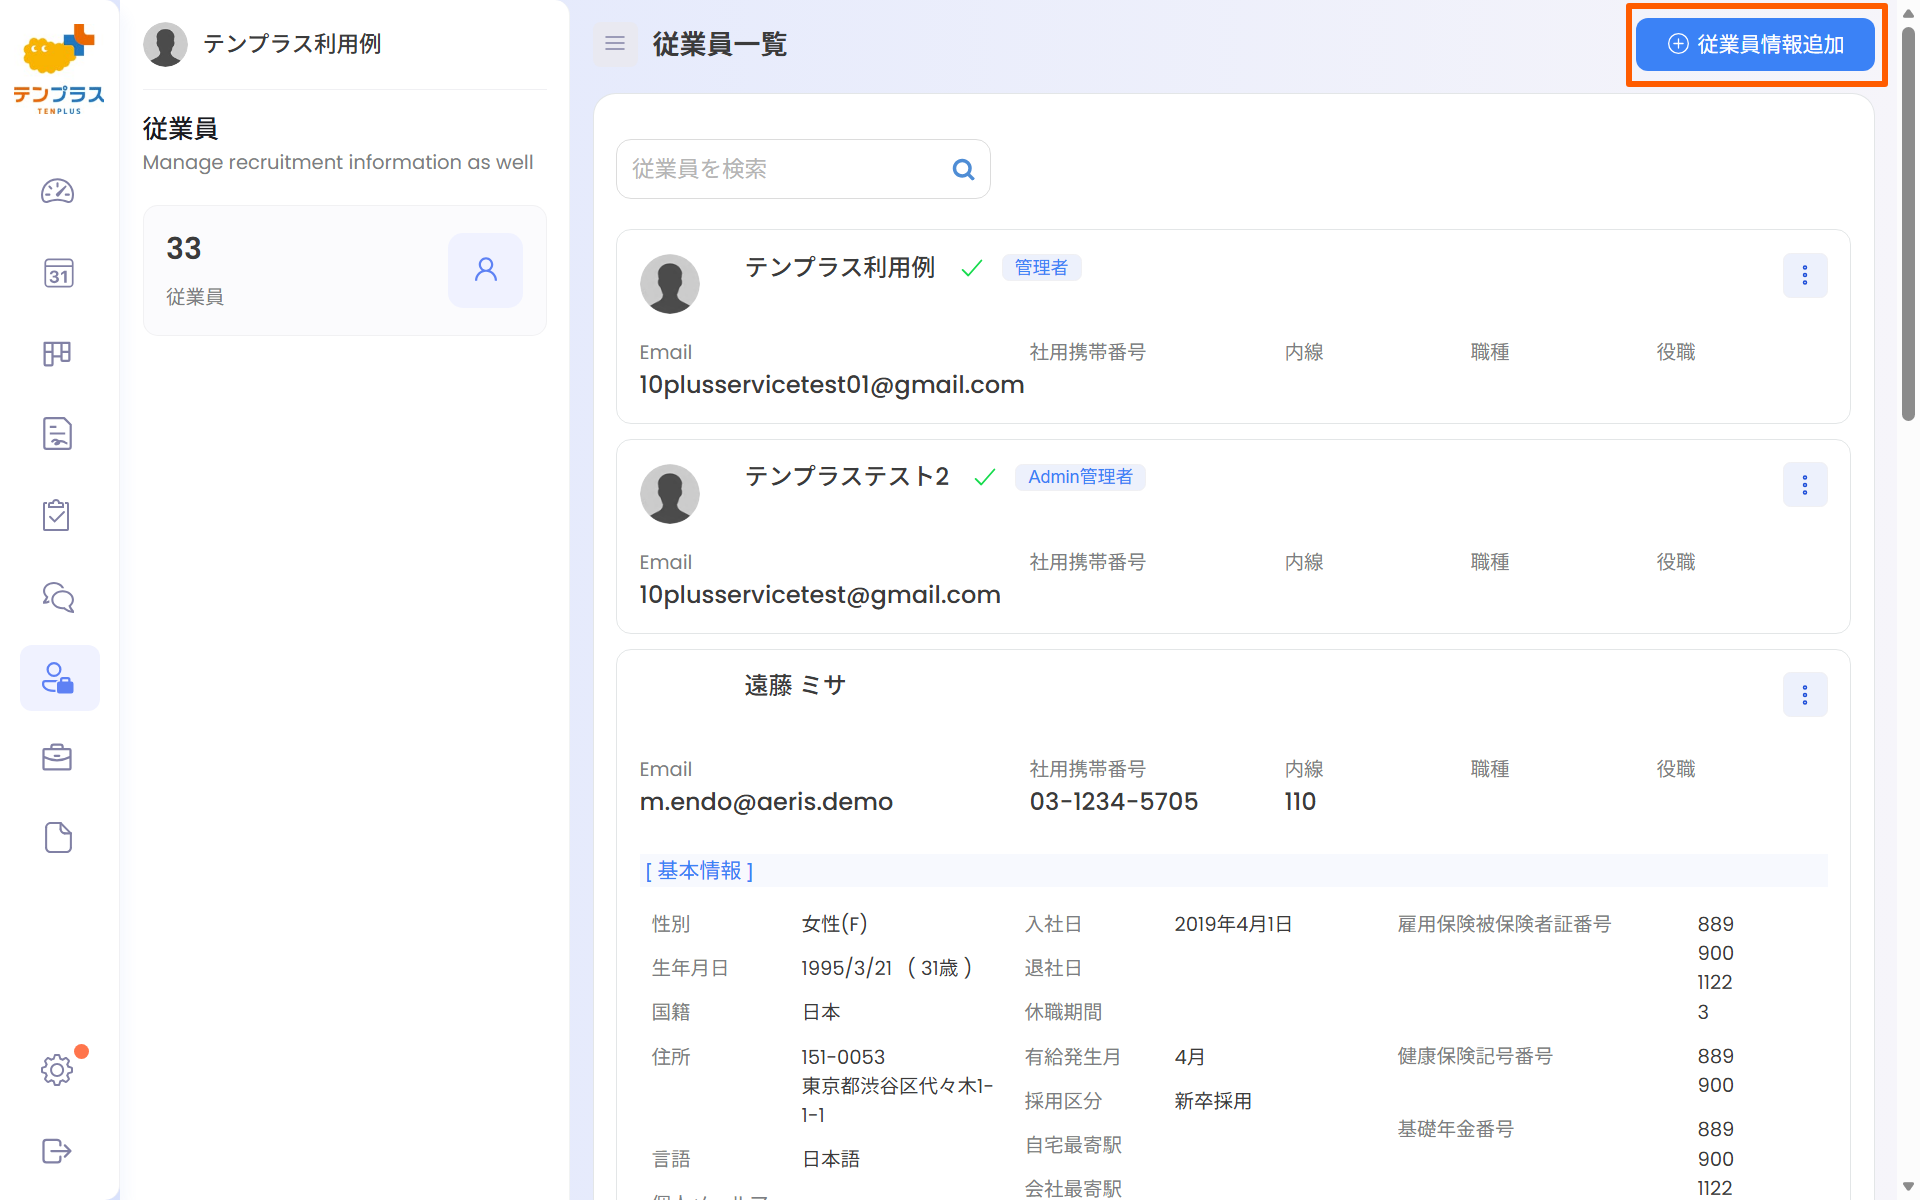Select the employees sidebar icon
Screen dimensions: 1920x1200
(x=59, y=678)
